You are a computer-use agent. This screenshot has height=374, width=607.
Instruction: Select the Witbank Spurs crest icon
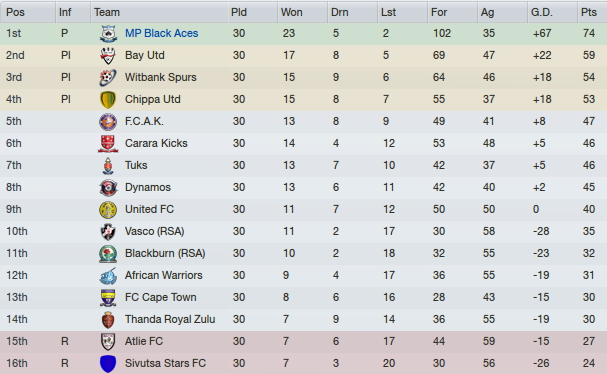[108, 77]
